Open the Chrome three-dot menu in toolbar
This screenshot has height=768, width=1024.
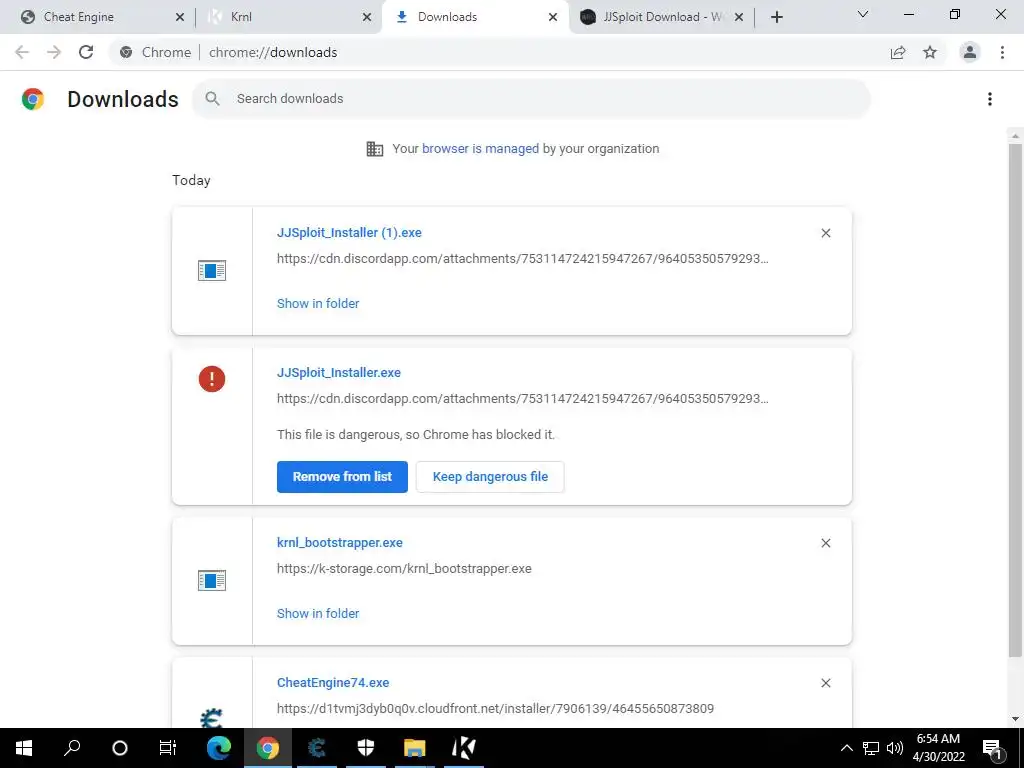pyautogui.click(x=1002, y=52)
